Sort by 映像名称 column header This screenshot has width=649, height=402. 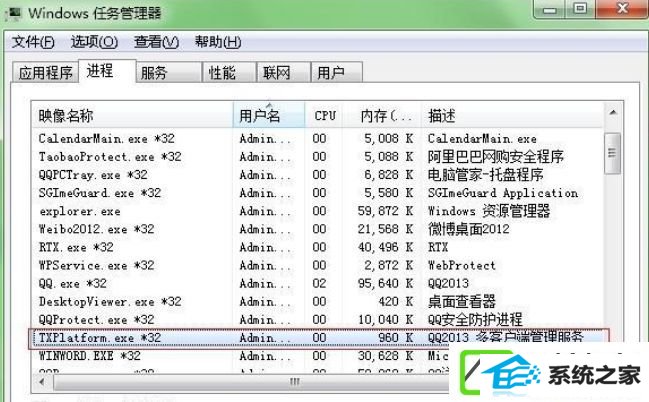tap(132, 115)
